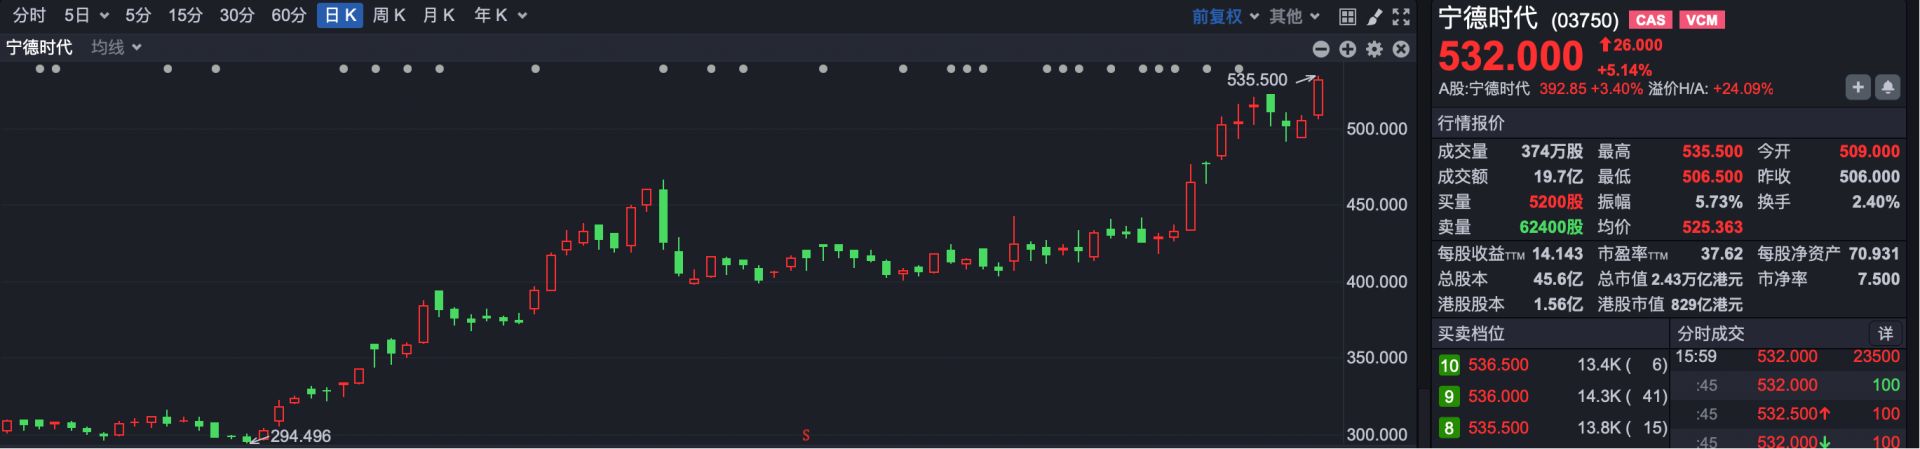Click sell price 536.000
The width and height of the screenshot is (1920, 449).
point(1498,396)
